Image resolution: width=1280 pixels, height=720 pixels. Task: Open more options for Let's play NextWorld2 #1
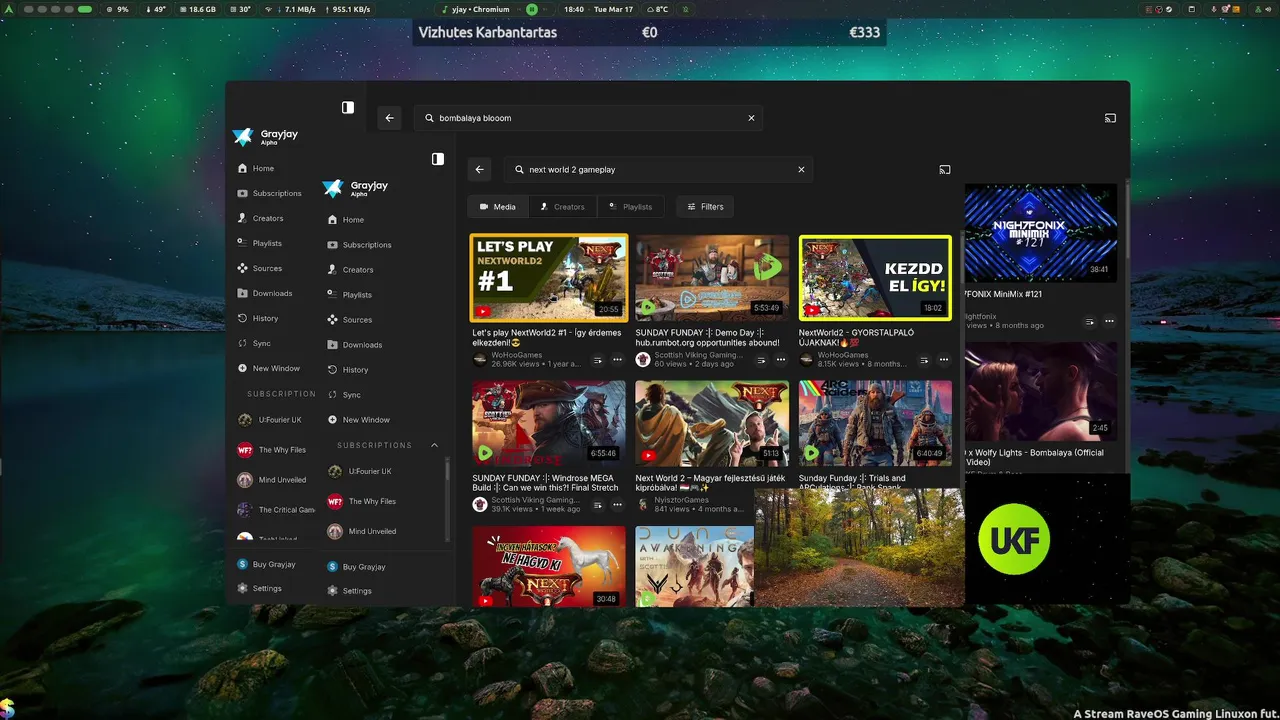tap(617, 360)
